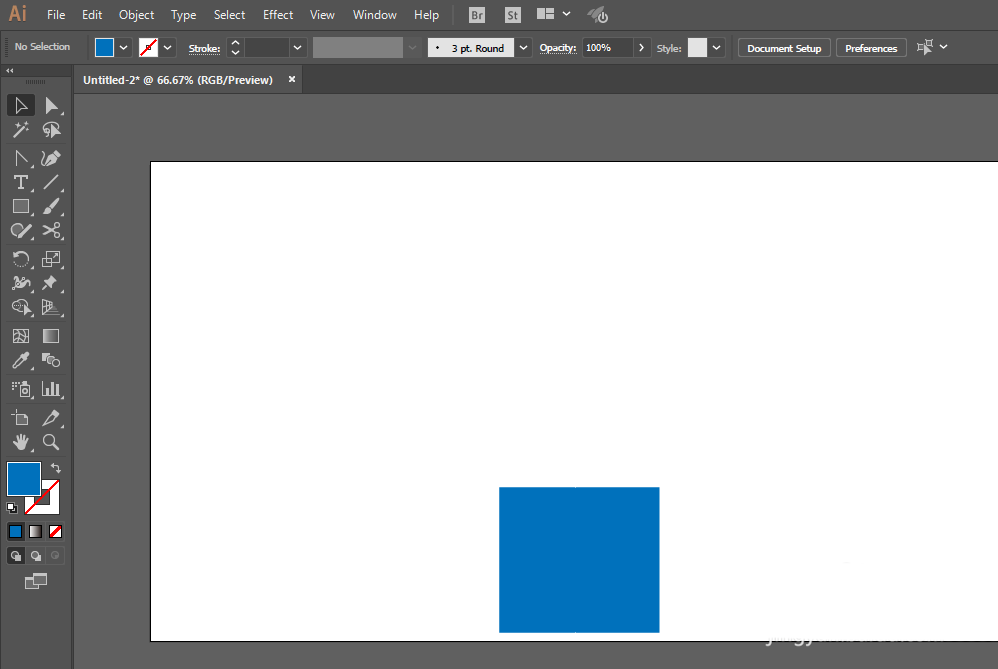This screenshot has width=998, height=669.
Task: Select the Puppet Warp pin tool
Action: click(x=51, y=283)
